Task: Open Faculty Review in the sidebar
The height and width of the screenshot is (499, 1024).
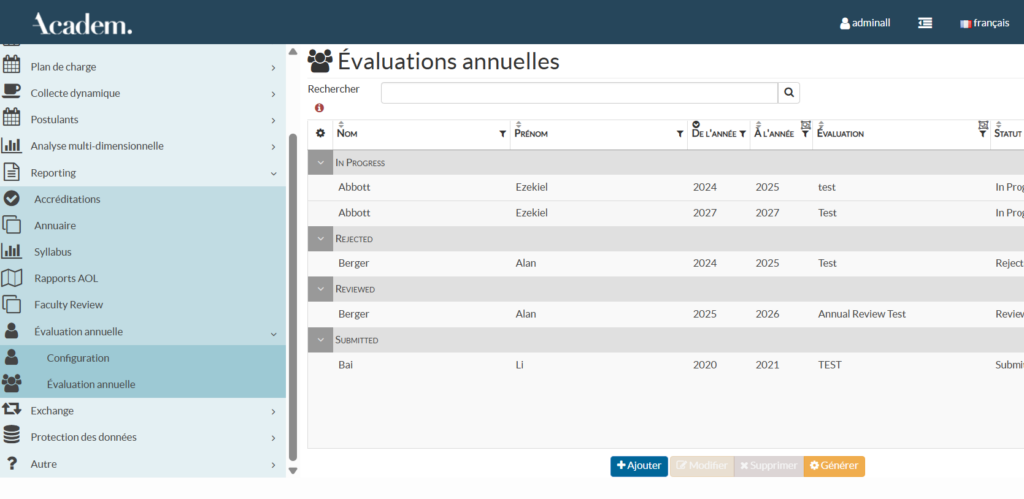Action: [x=68, y=305]
